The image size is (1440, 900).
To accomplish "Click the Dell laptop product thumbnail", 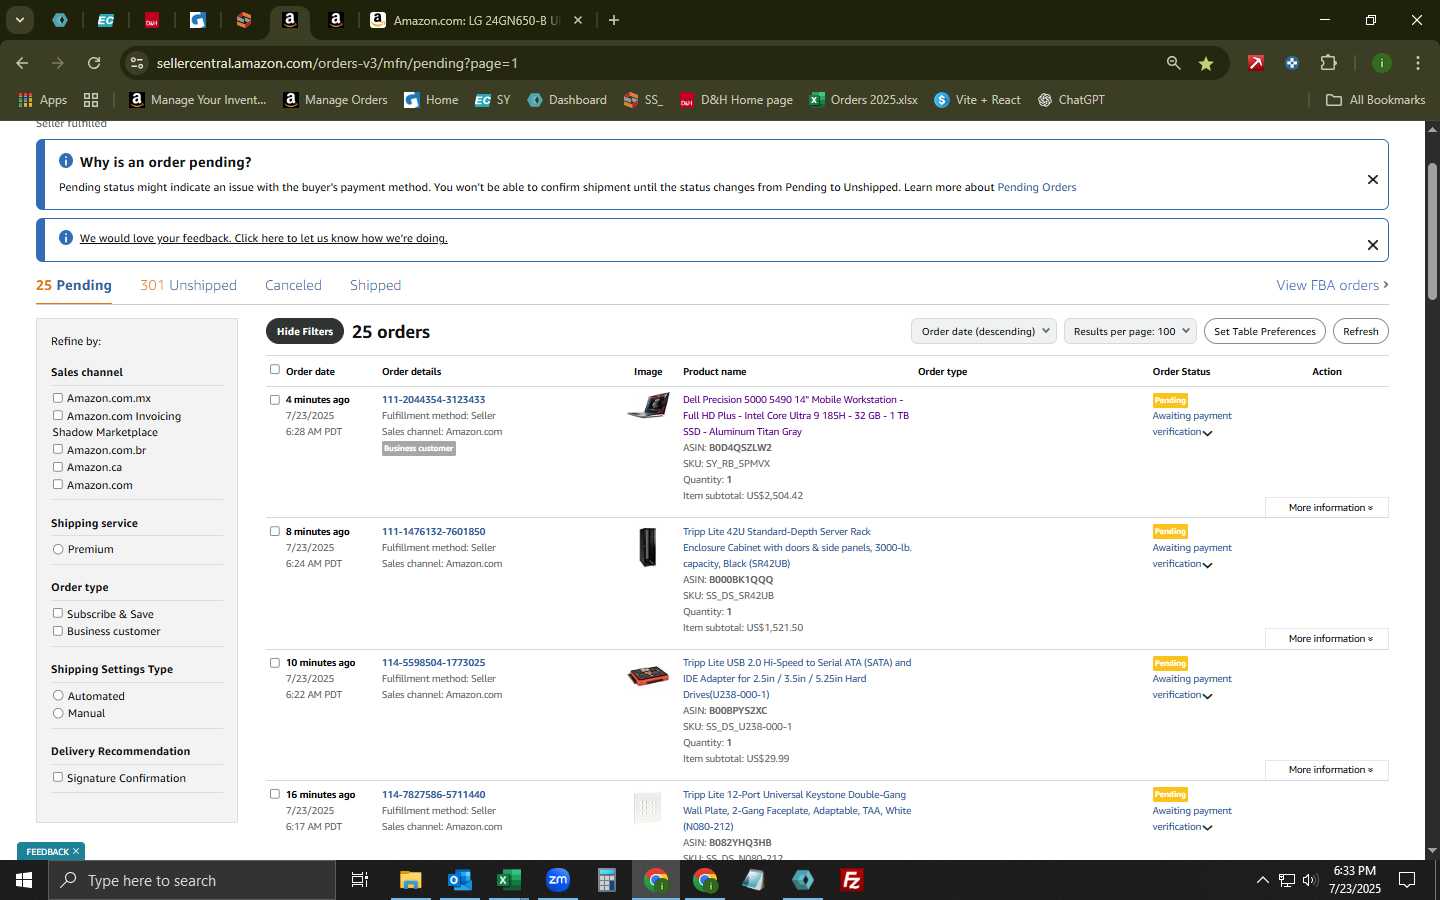I will click(x=648, y=406).
